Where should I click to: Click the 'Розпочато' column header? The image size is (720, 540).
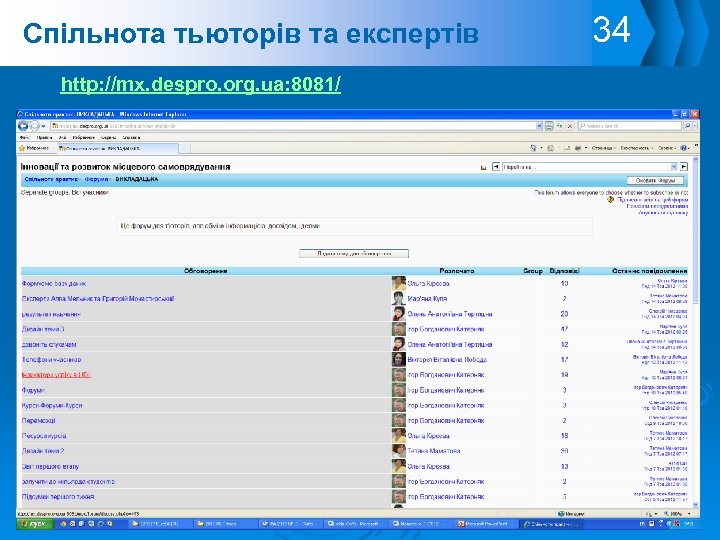456,271
